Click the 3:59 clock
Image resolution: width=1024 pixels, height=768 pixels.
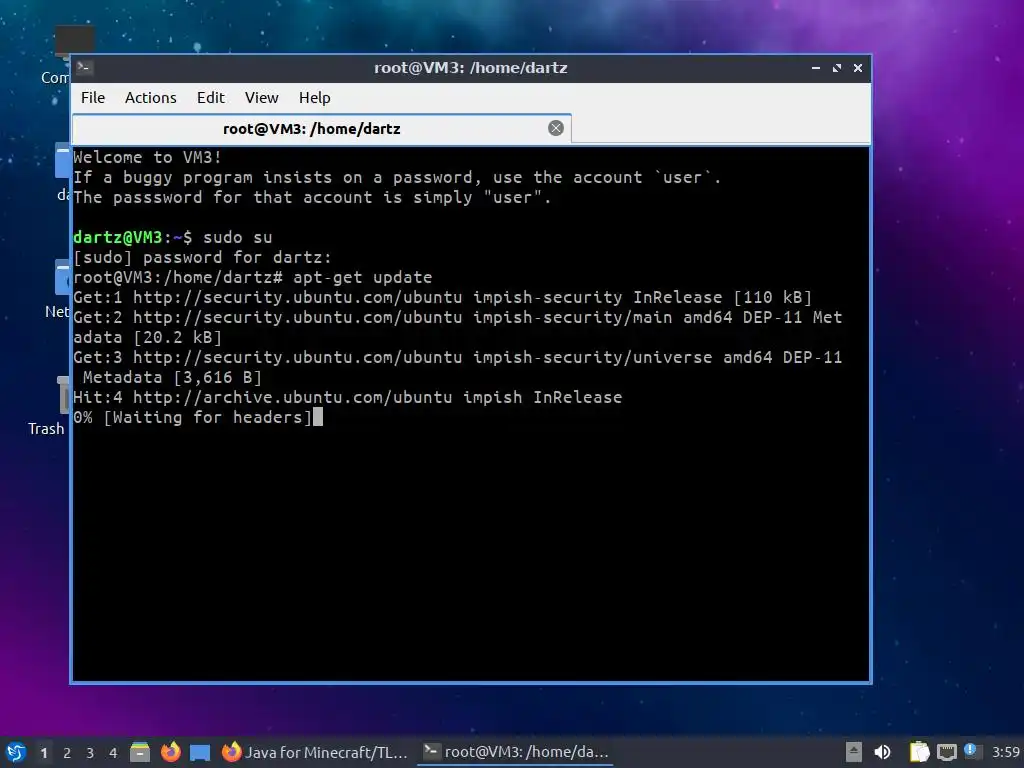coord(1006,752)
